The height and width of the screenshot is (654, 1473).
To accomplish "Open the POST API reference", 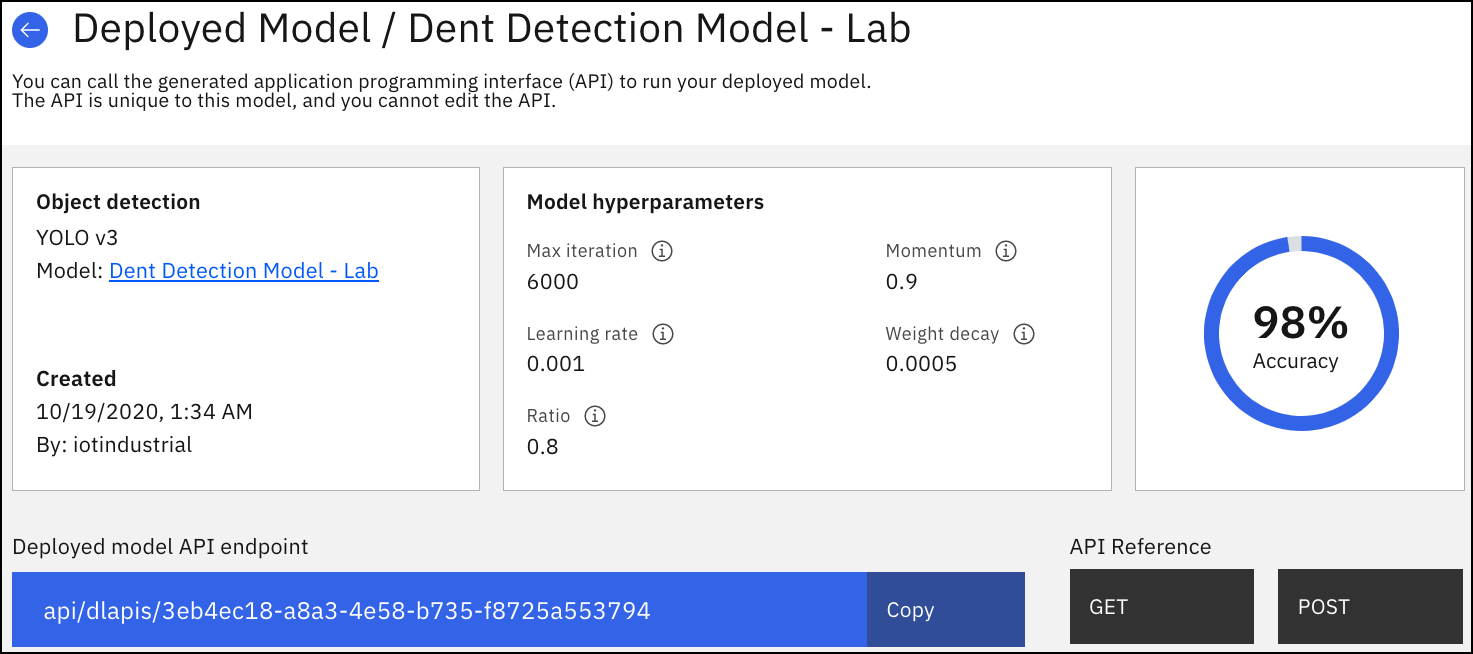I will (1370, 607).
